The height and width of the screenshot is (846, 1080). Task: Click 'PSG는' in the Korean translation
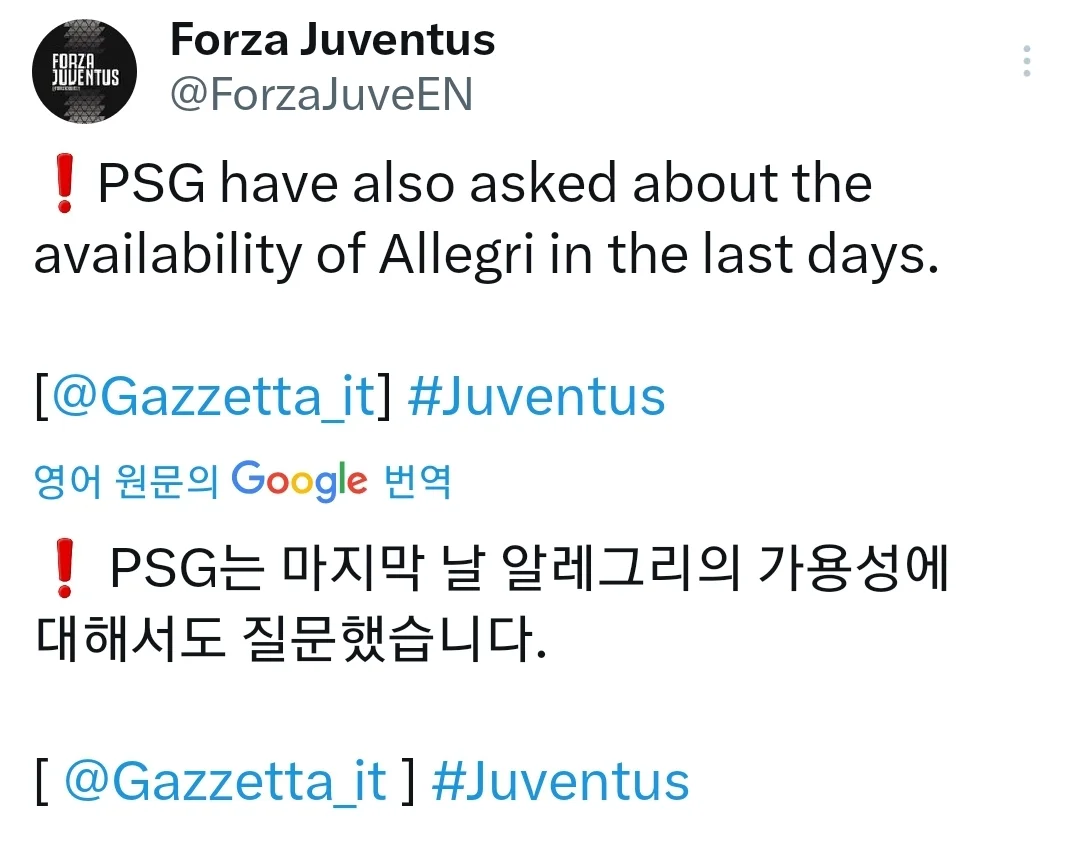[x=187, y=573]
